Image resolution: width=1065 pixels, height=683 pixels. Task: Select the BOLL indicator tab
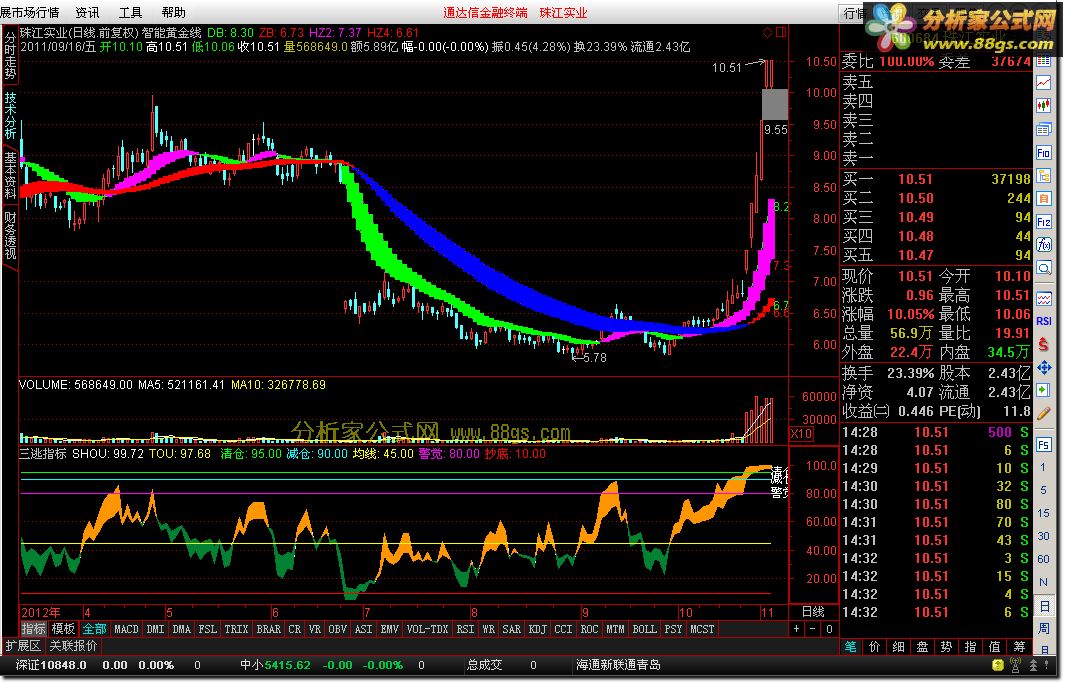pyautogui.click(x=645, y=629)
